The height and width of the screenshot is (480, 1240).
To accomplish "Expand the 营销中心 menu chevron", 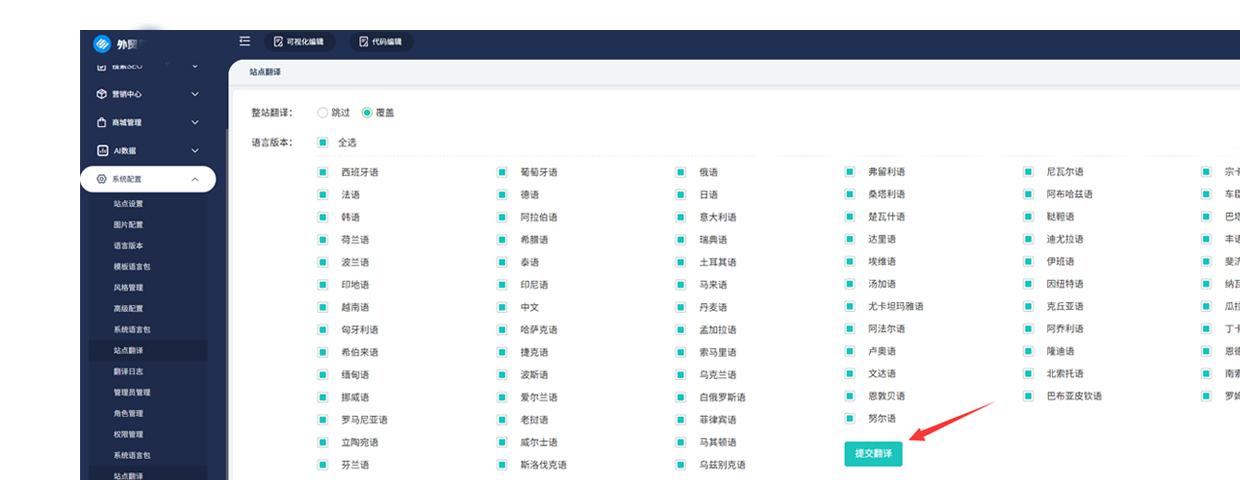I will pyautogui.click(x=195, y=94).
